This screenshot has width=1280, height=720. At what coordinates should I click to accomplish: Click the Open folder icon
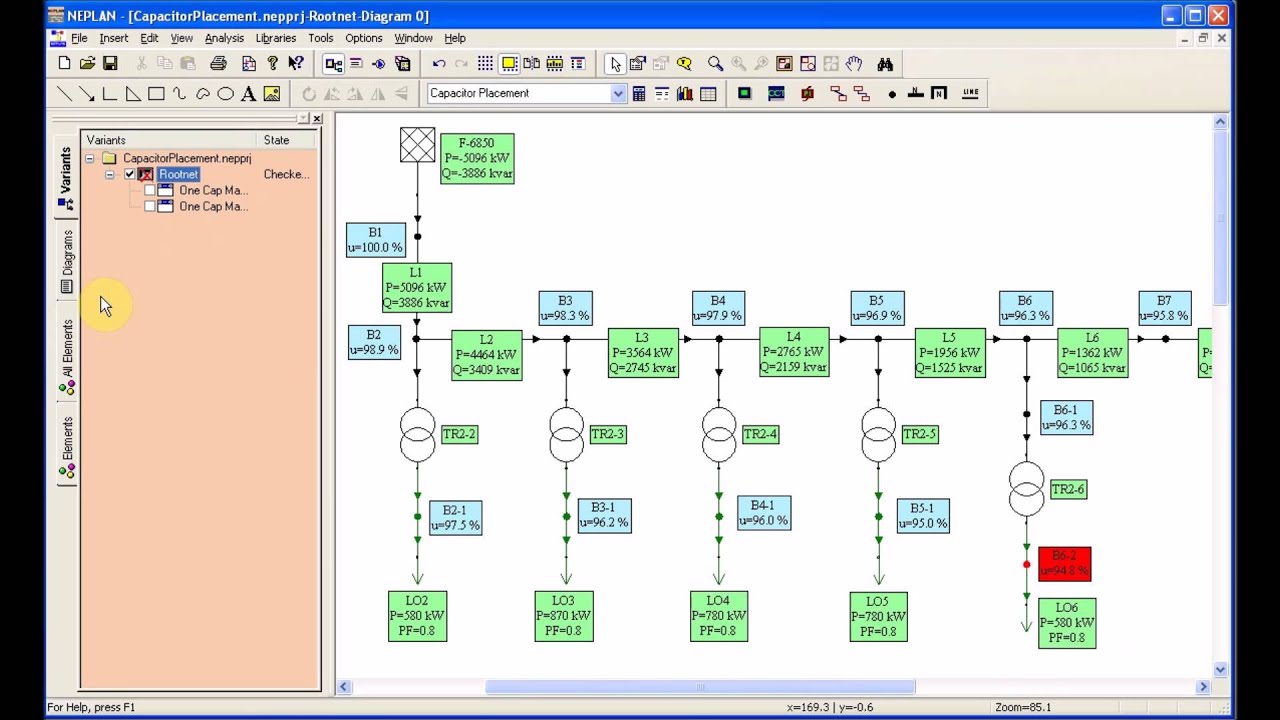click(87, 64)
